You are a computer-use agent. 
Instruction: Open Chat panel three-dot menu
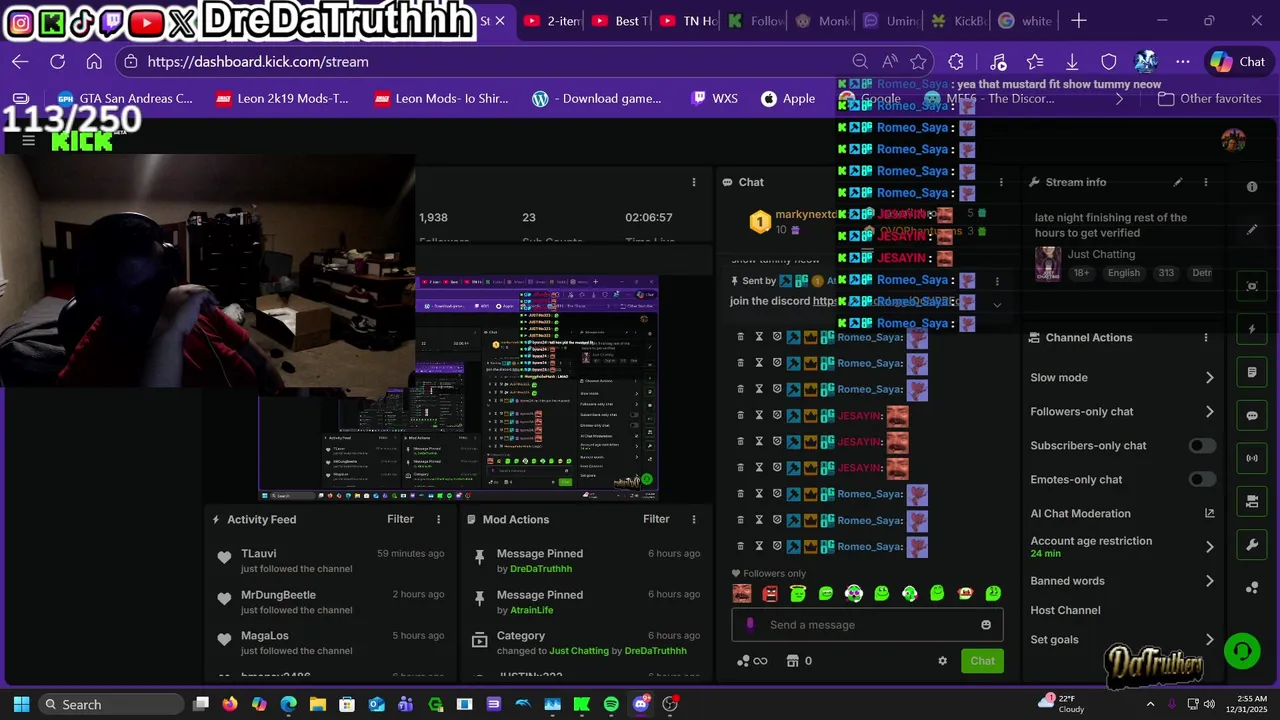pos(1001,182)
